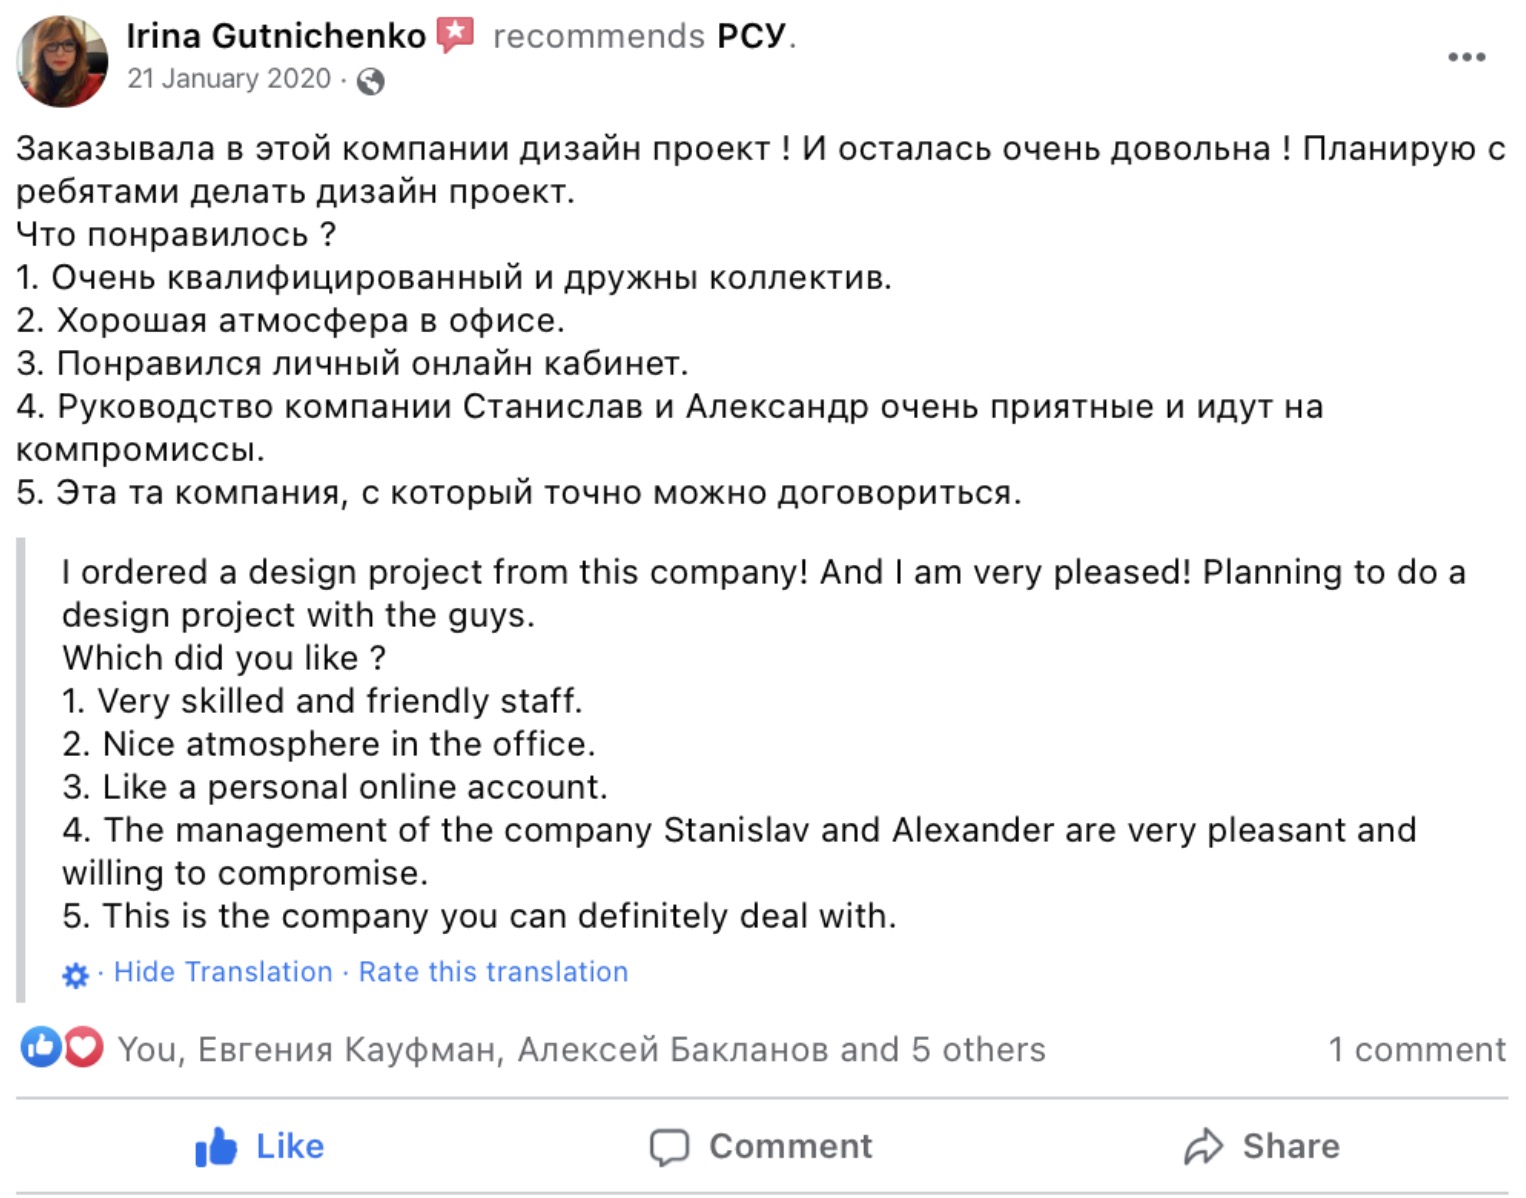The image size is (1526, 1198).
Task: Click the red recommendation star badge
Action: (456, 35)
